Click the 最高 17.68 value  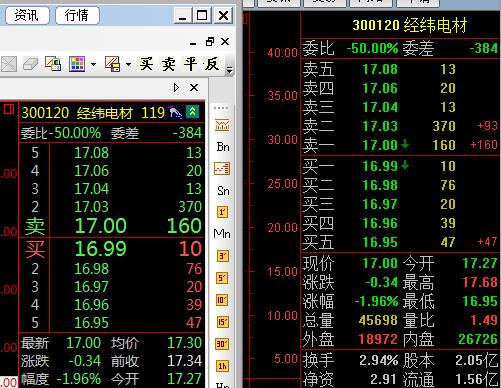pyautogui.click(x=480, y=283)
